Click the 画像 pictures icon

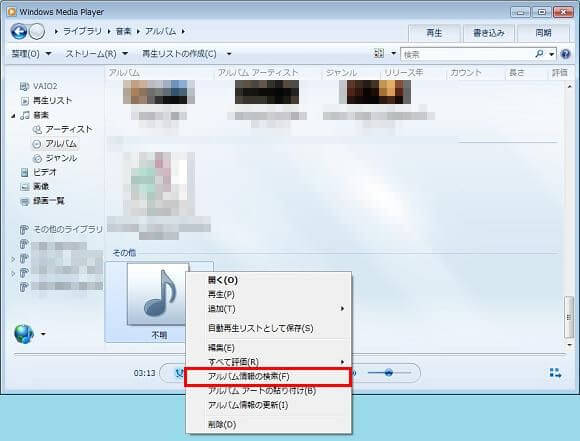[24, 187]
